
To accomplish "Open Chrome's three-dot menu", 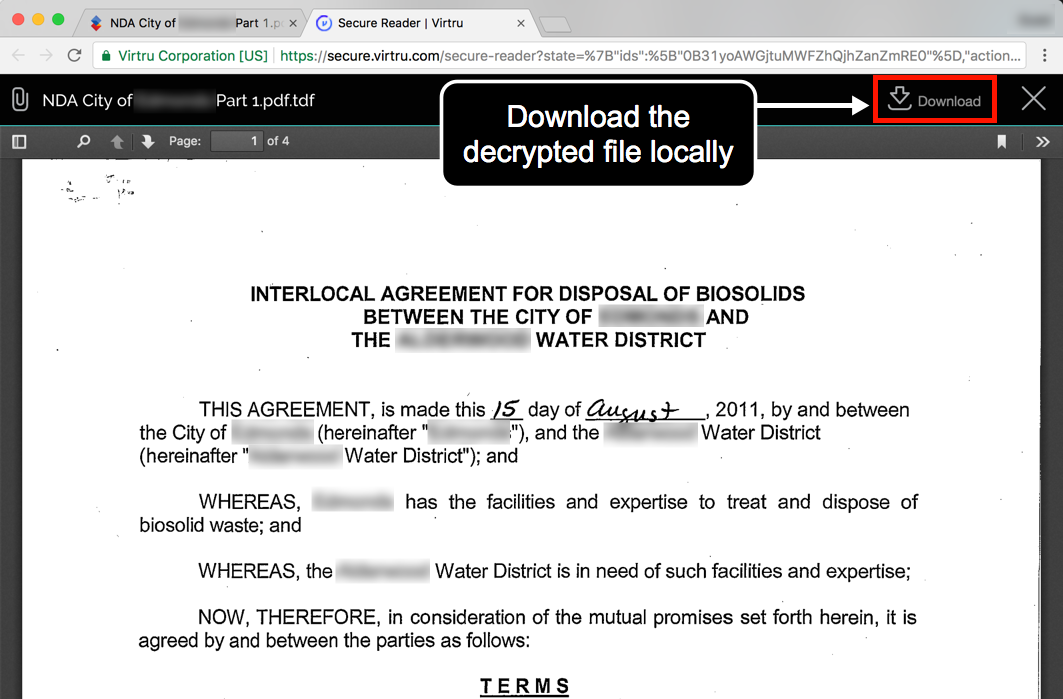I will click(x=1043, y=57).
